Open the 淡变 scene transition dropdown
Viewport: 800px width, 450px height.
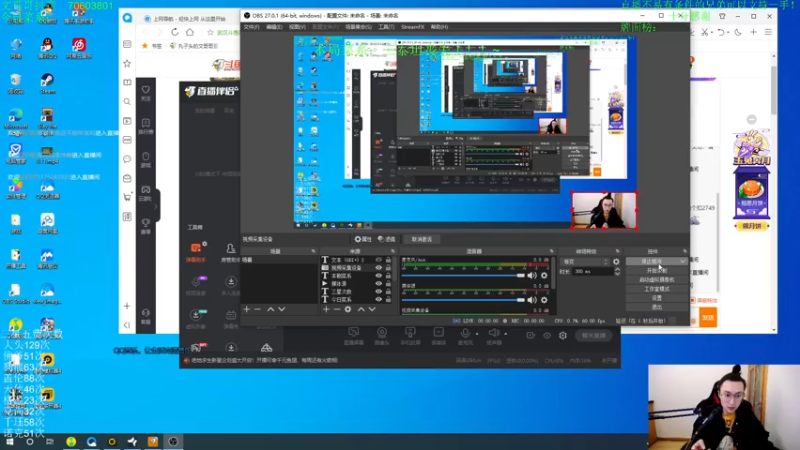click(x=585, y=262)
